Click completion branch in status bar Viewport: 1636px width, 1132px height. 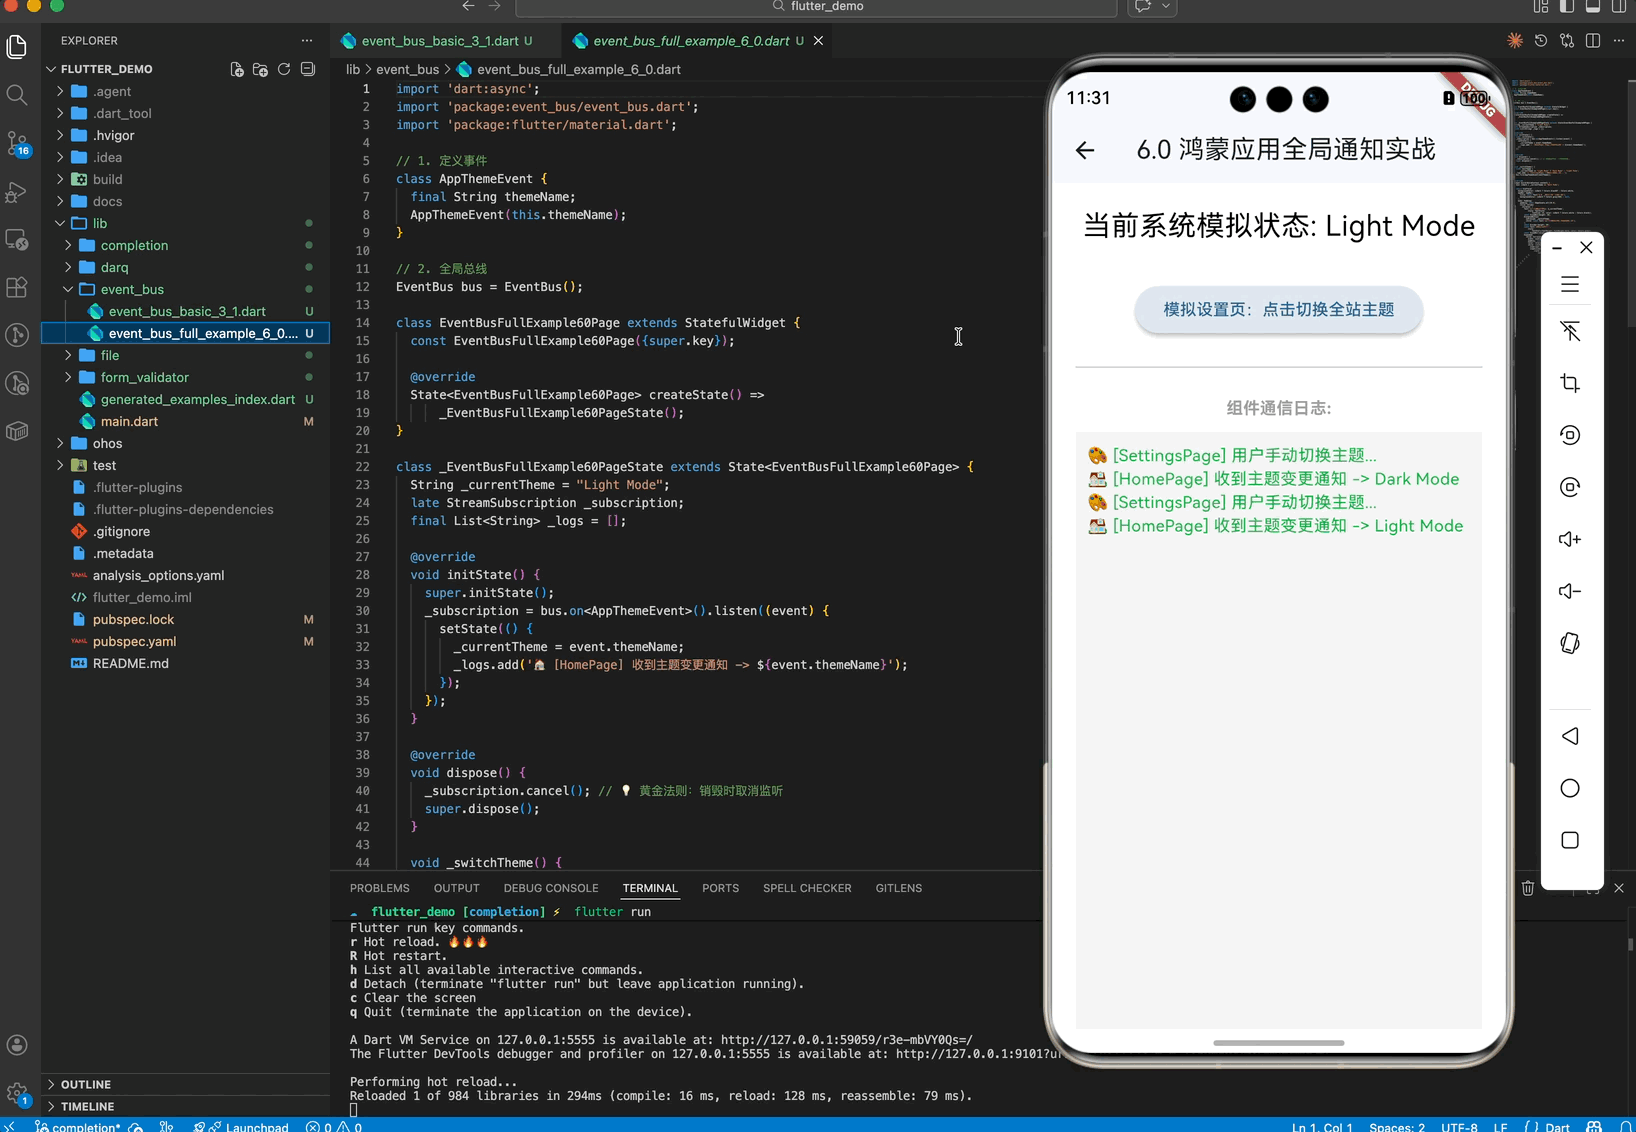(79, 1126)
